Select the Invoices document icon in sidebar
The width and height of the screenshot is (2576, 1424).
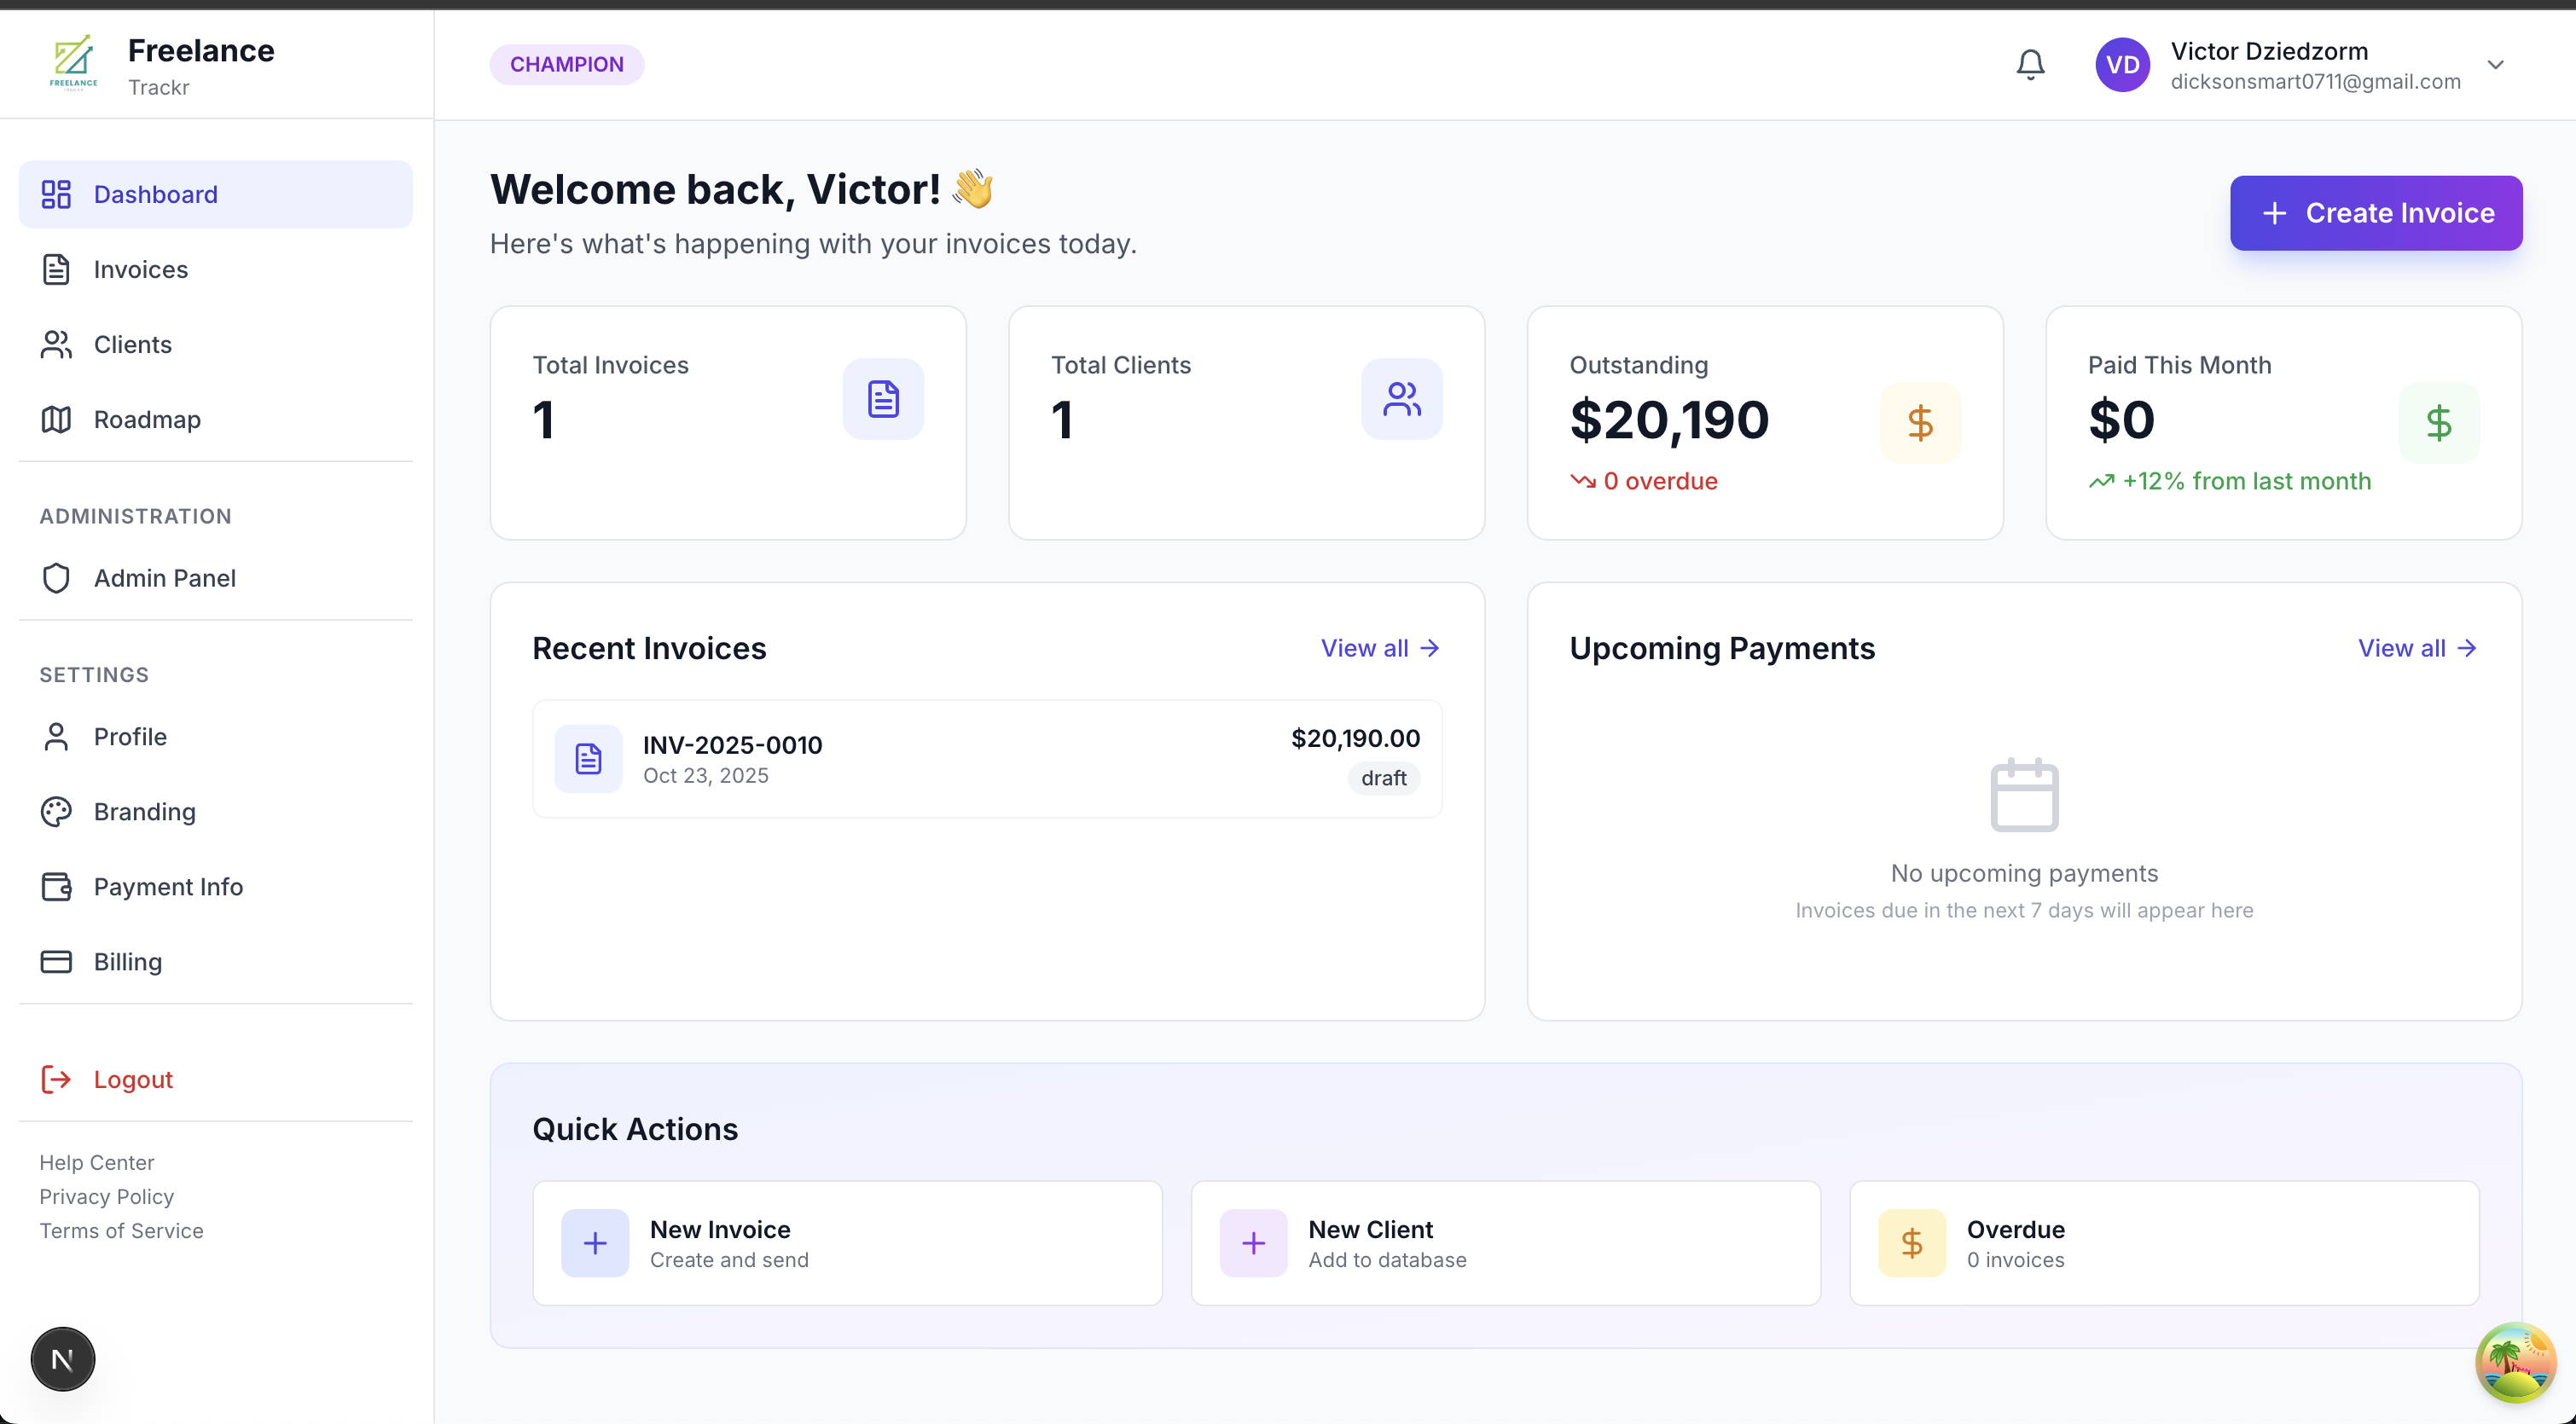pyautogui.click(x=56, y=269)
